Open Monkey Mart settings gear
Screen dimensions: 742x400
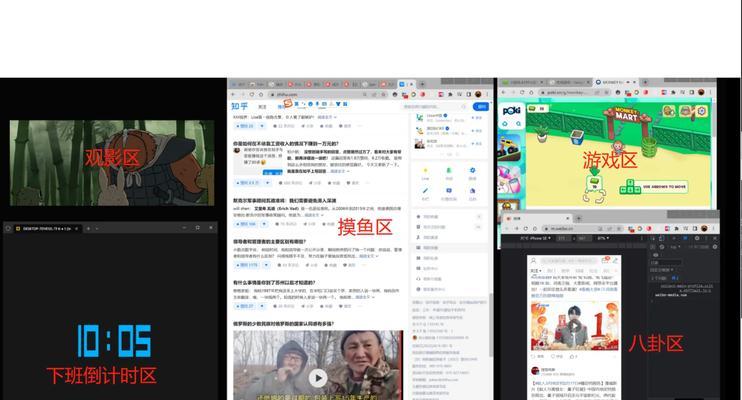pyautogui.click(x=701, y=111)
